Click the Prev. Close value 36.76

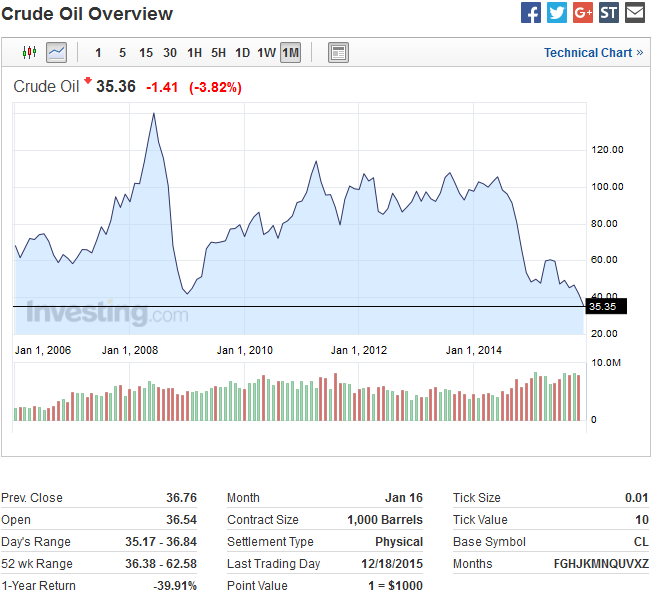181,498
